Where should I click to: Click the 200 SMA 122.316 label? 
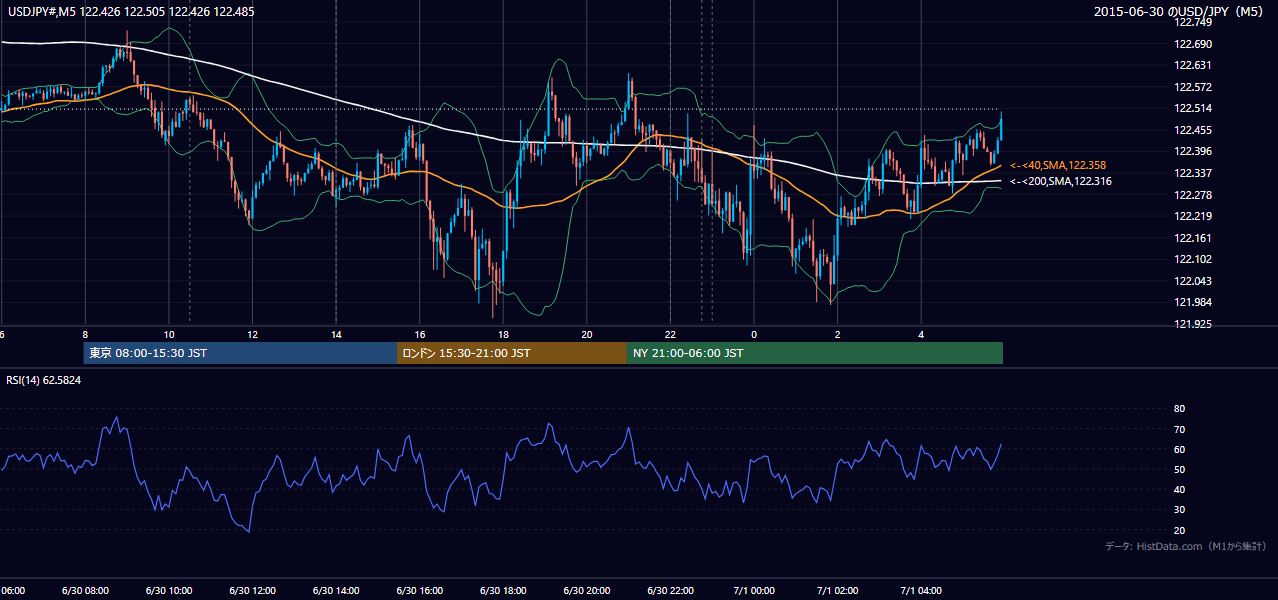[x=1060, y=181]
